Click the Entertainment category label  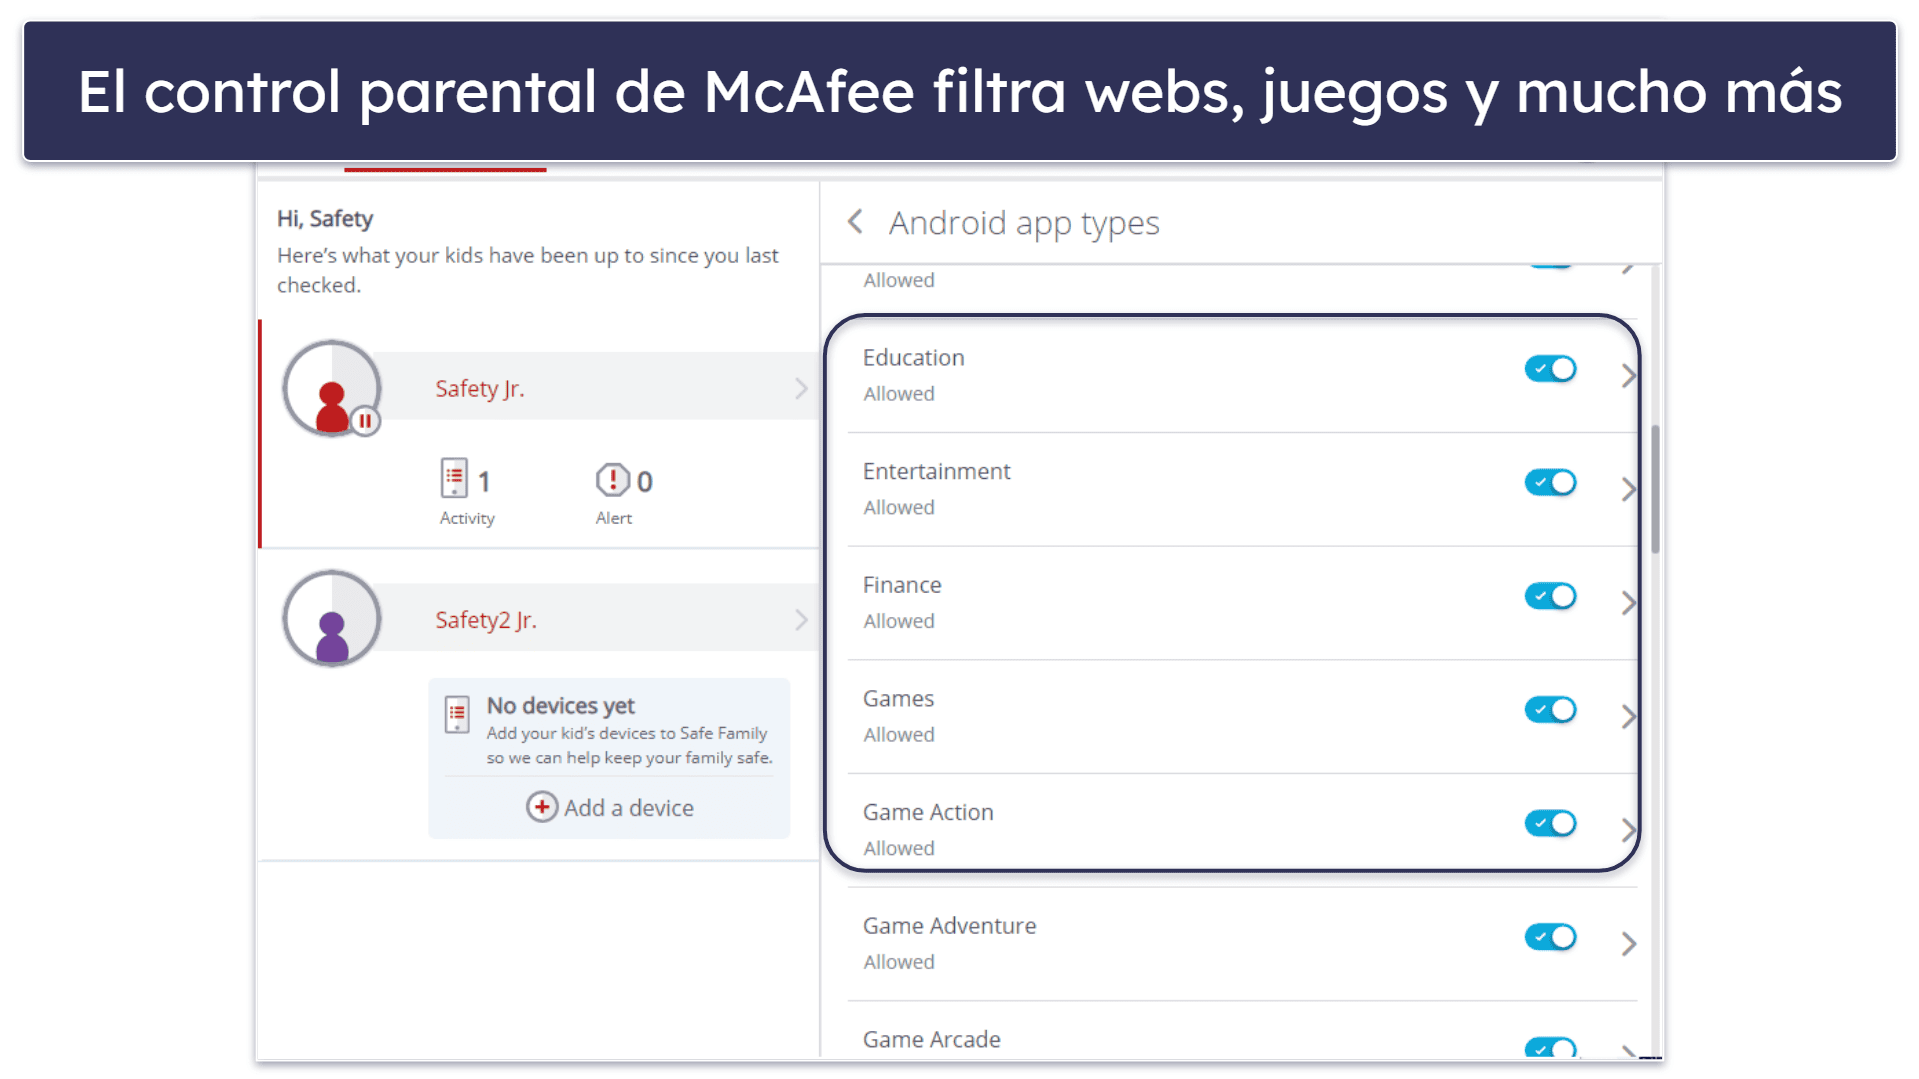point(936,471)
